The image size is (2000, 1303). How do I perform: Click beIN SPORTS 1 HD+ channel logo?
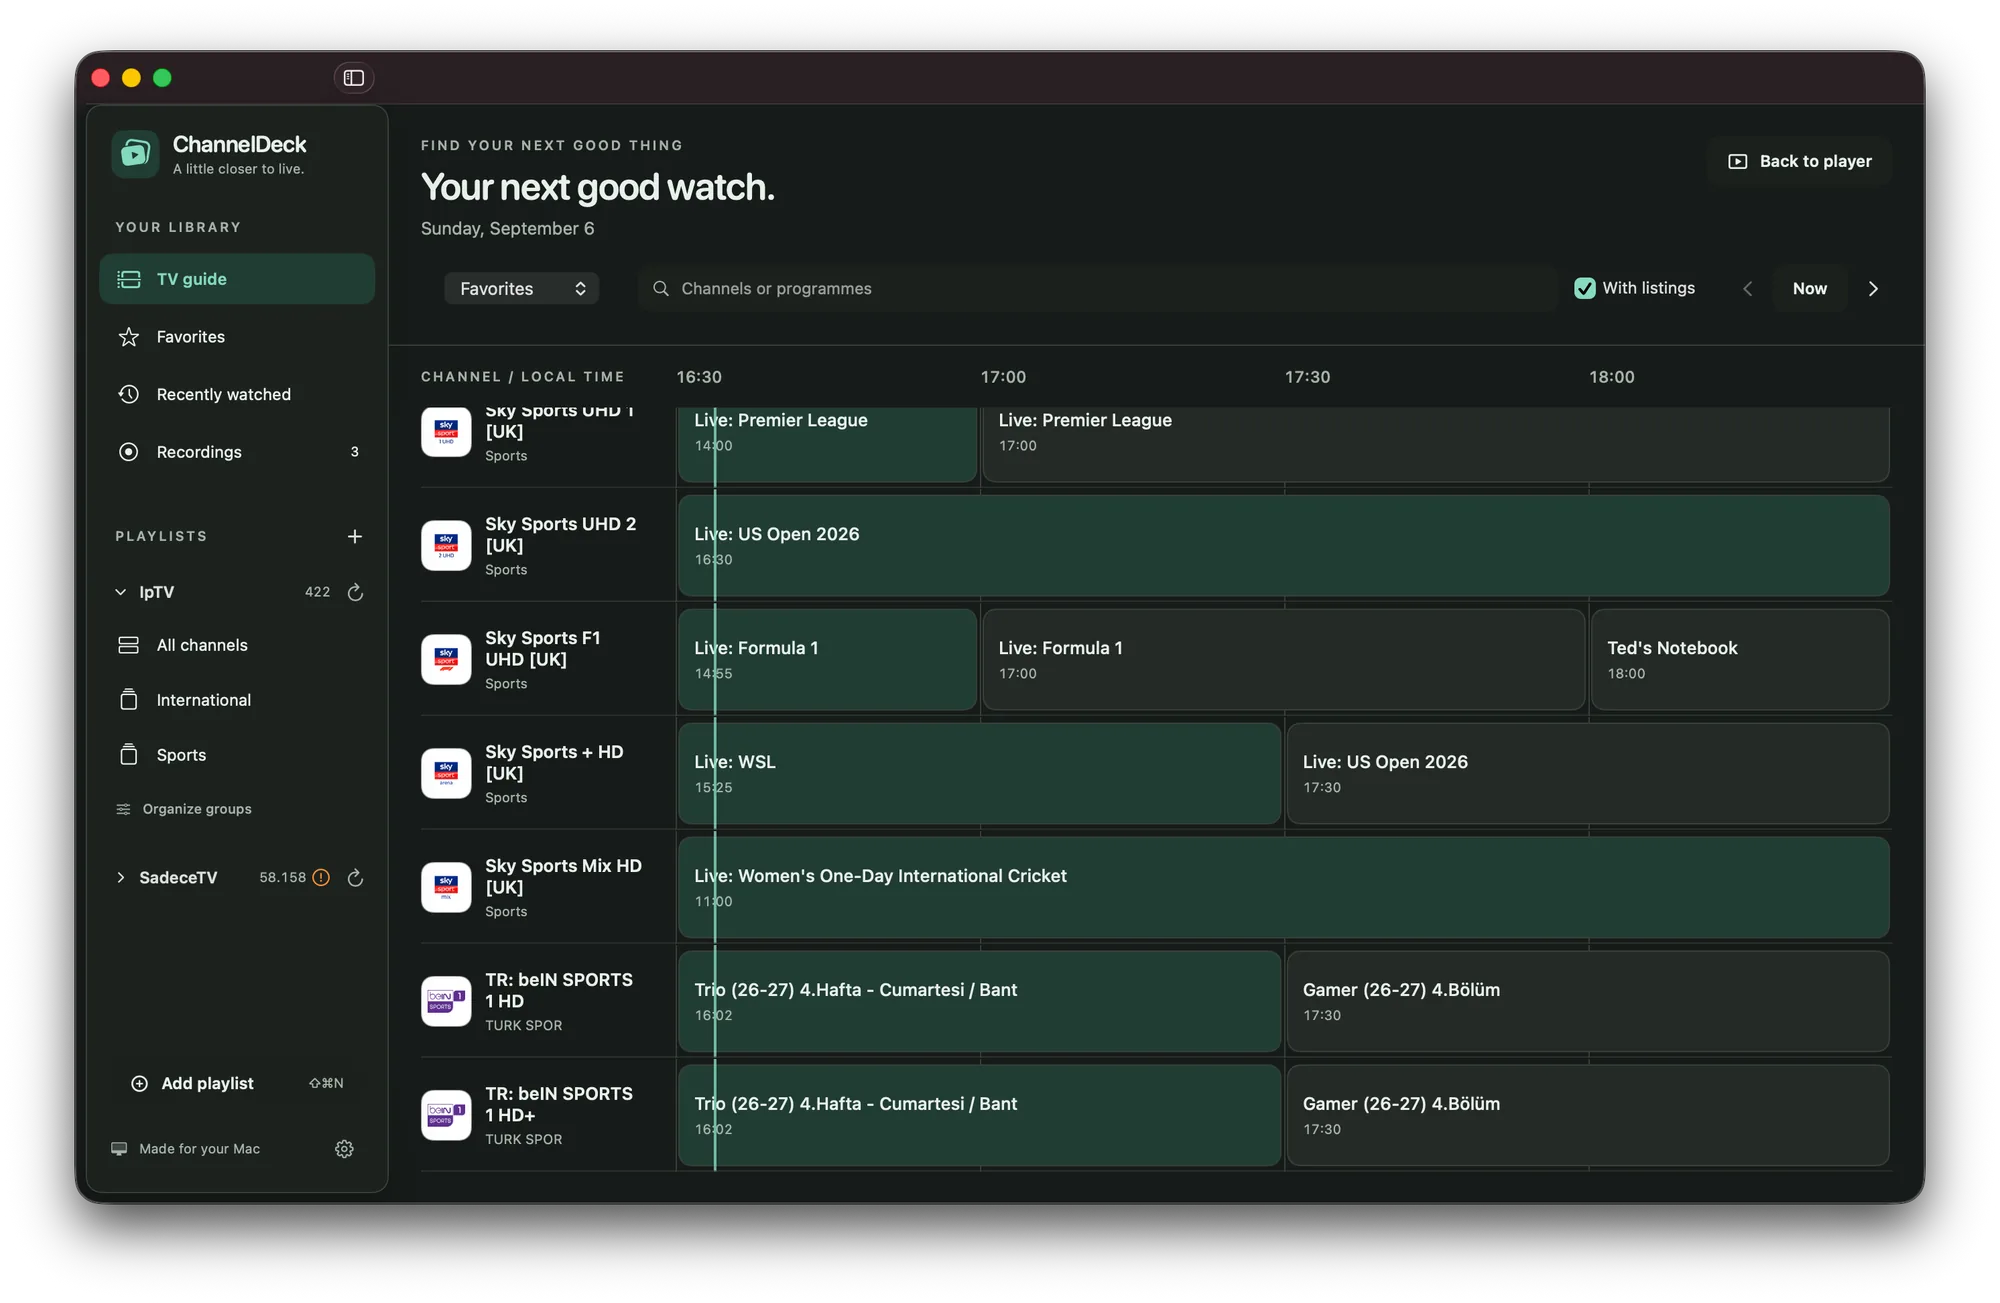click(x=446, y=1116)
